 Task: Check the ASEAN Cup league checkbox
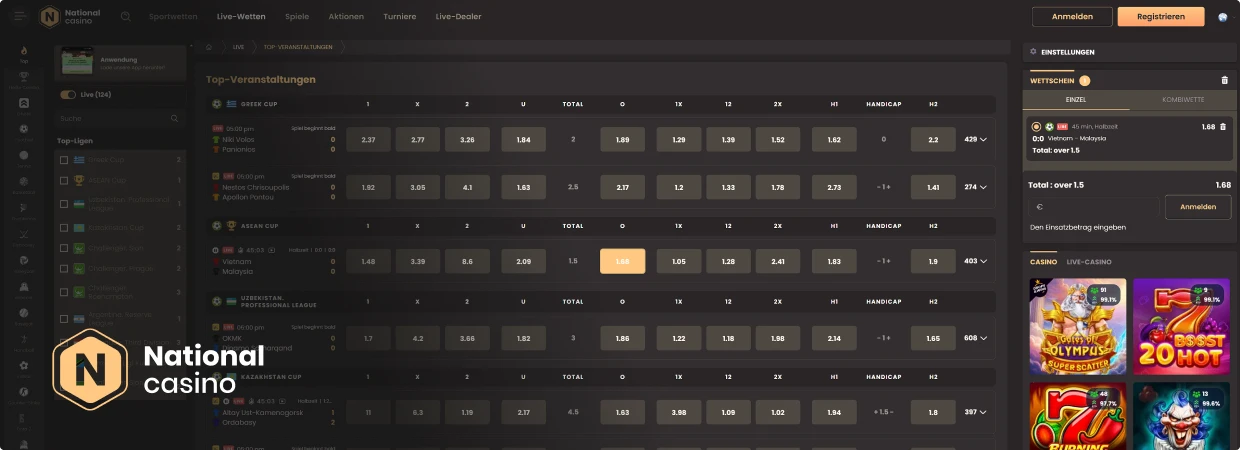pos(64,181)
